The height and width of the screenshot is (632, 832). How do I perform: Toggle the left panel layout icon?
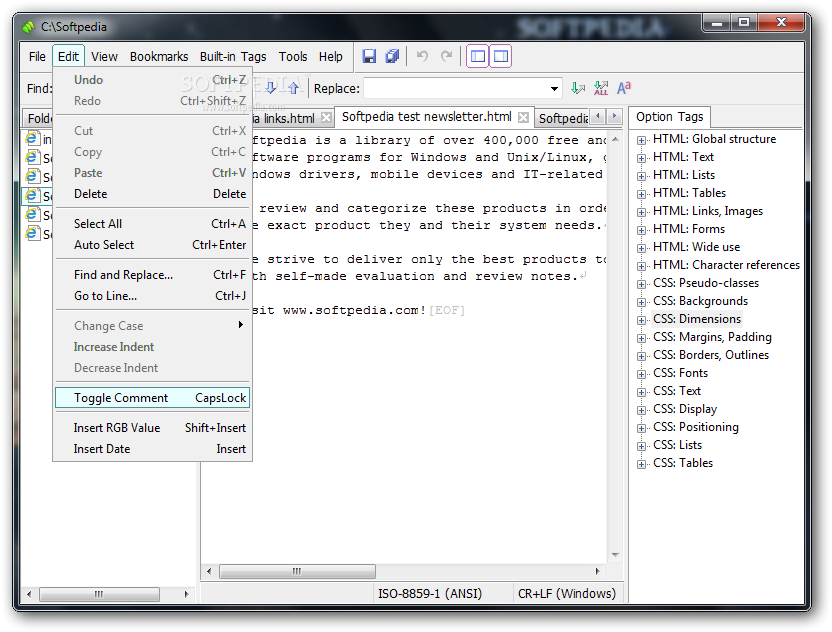coord(478,56)
